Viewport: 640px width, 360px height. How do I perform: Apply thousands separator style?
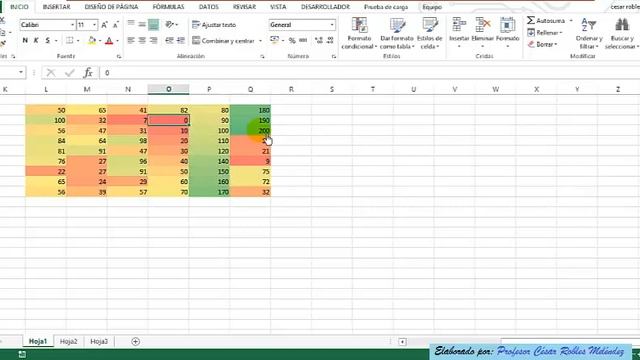pos(303,40)
